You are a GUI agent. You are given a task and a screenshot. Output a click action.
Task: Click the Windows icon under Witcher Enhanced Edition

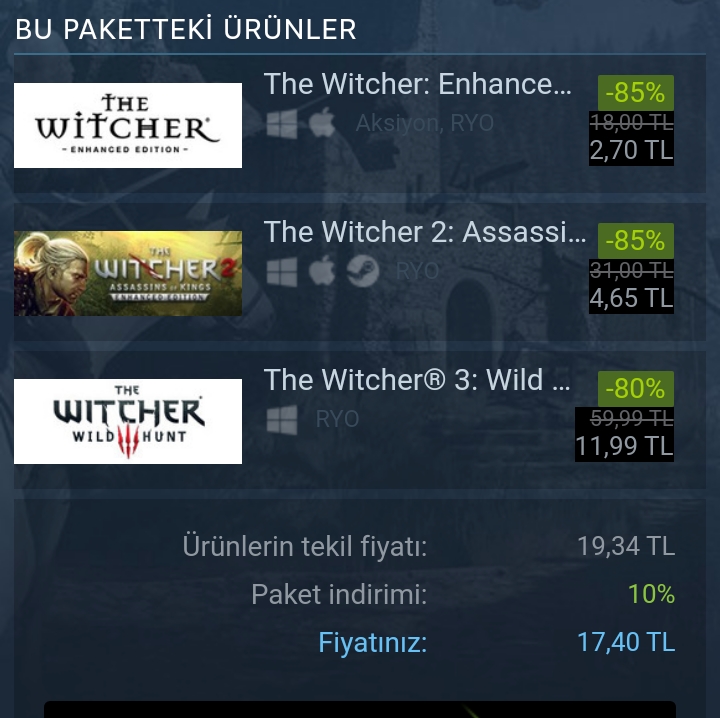click(x=282, y=123)
